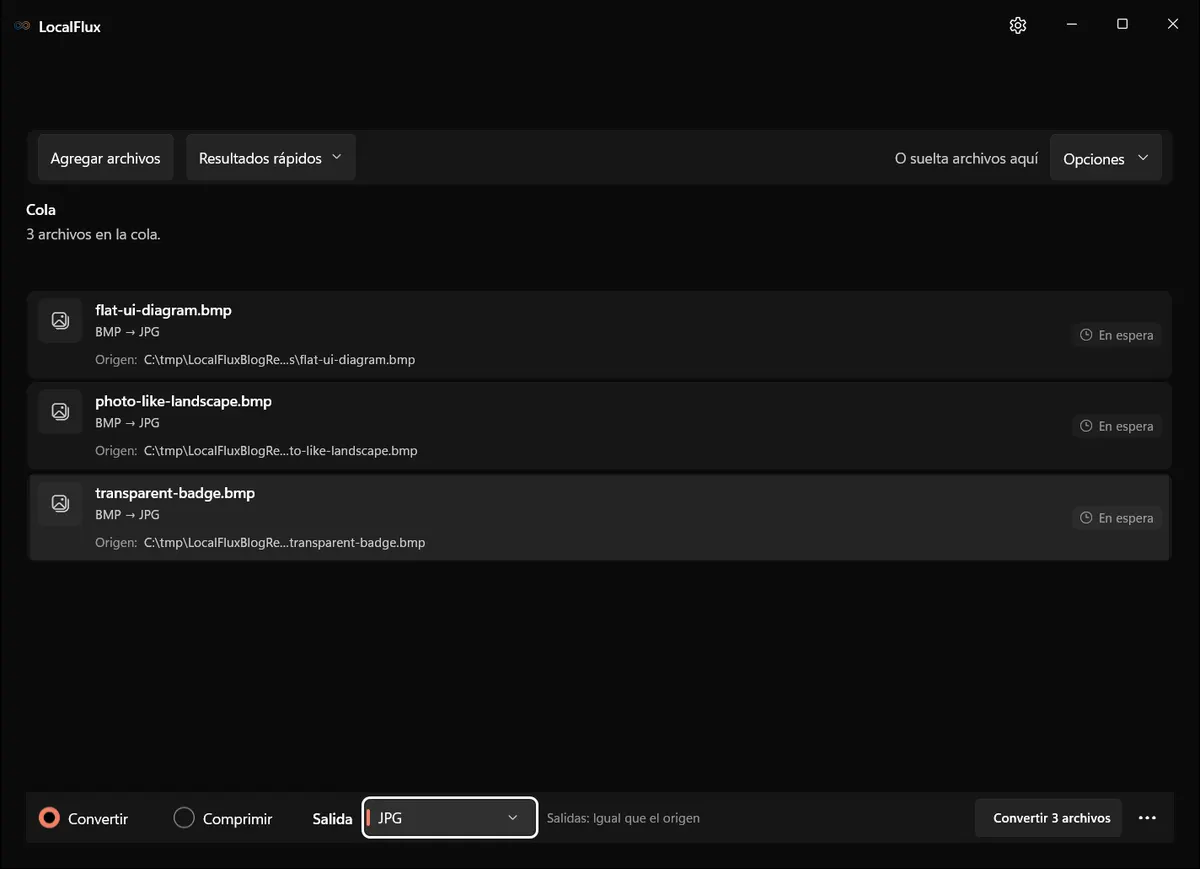Image resolution: width=1200 pixels, height=869 pixels.
Task: Click the 'O suelta archivos aquí' text
Action: pyautogui.click(x=967, y=159)
